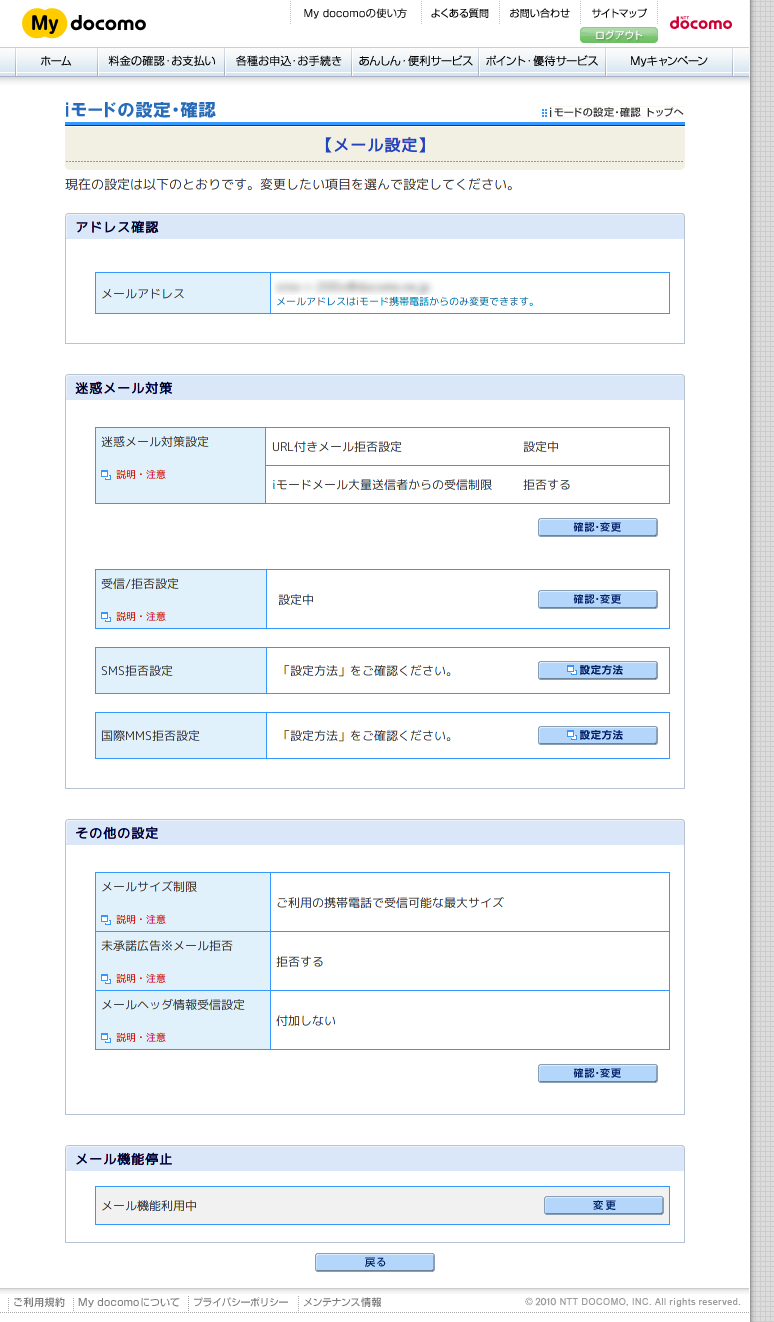Click 設定方法 for 国際MMS拒否設定
Screen dimensions: 774x1322
[598, 735]
